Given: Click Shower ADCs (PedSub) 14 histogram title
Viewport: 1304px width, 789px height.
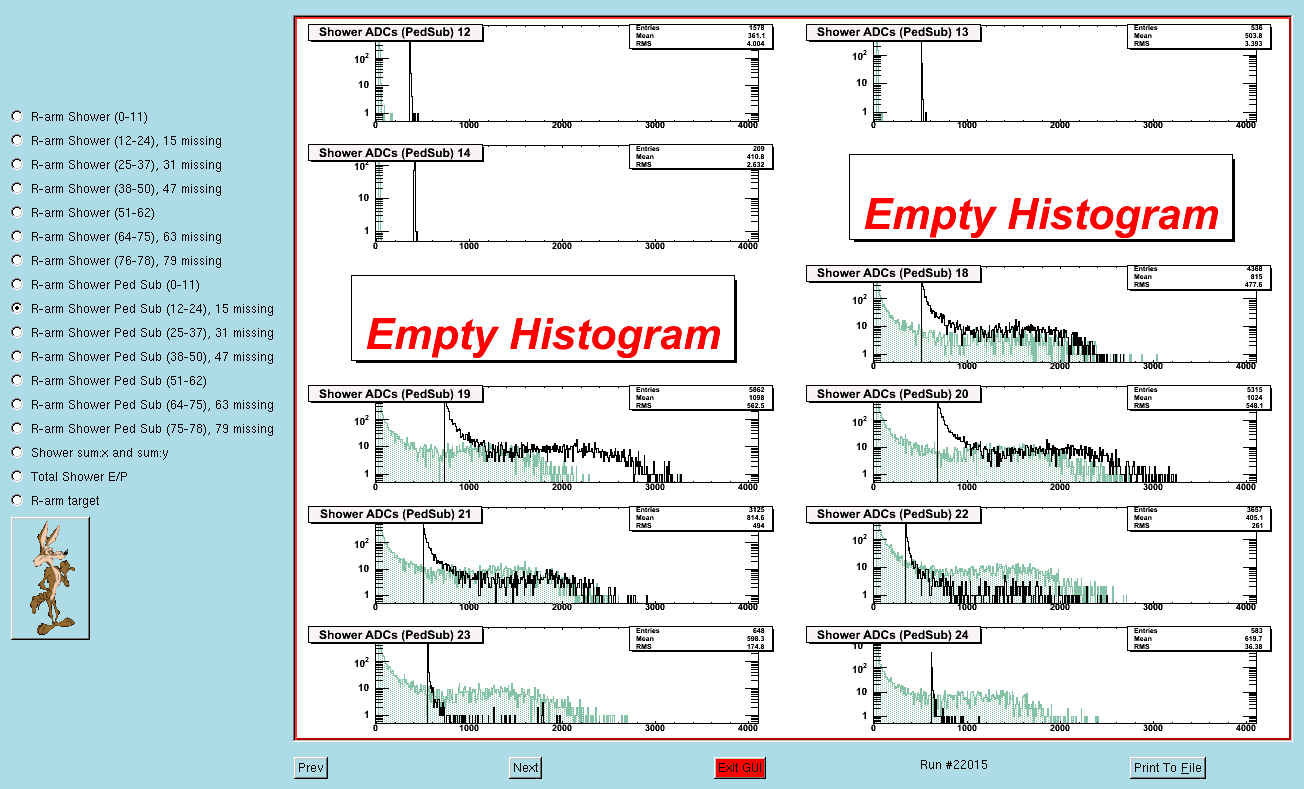Looking at the screenshot, I should click(395, 153).
